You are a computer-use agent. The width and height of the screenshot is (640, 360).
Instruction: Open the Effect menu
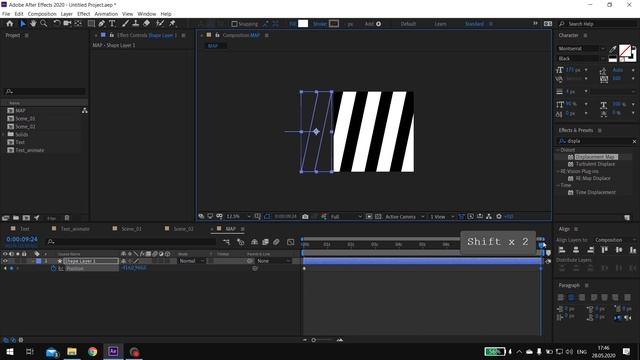tap(83, 14)
